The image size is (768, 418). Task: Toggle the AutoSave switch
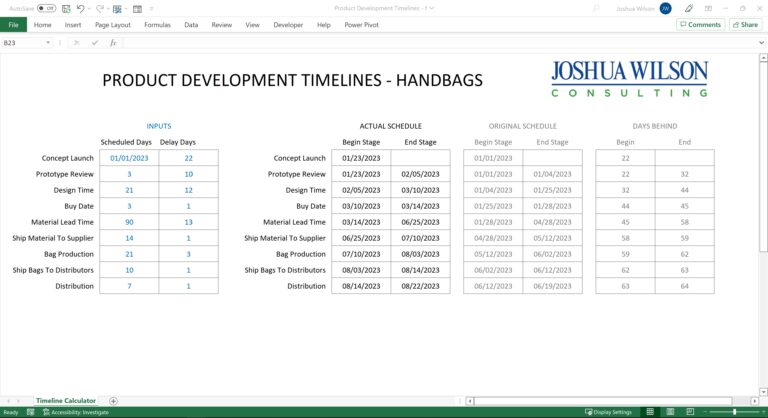pos(47,8)
